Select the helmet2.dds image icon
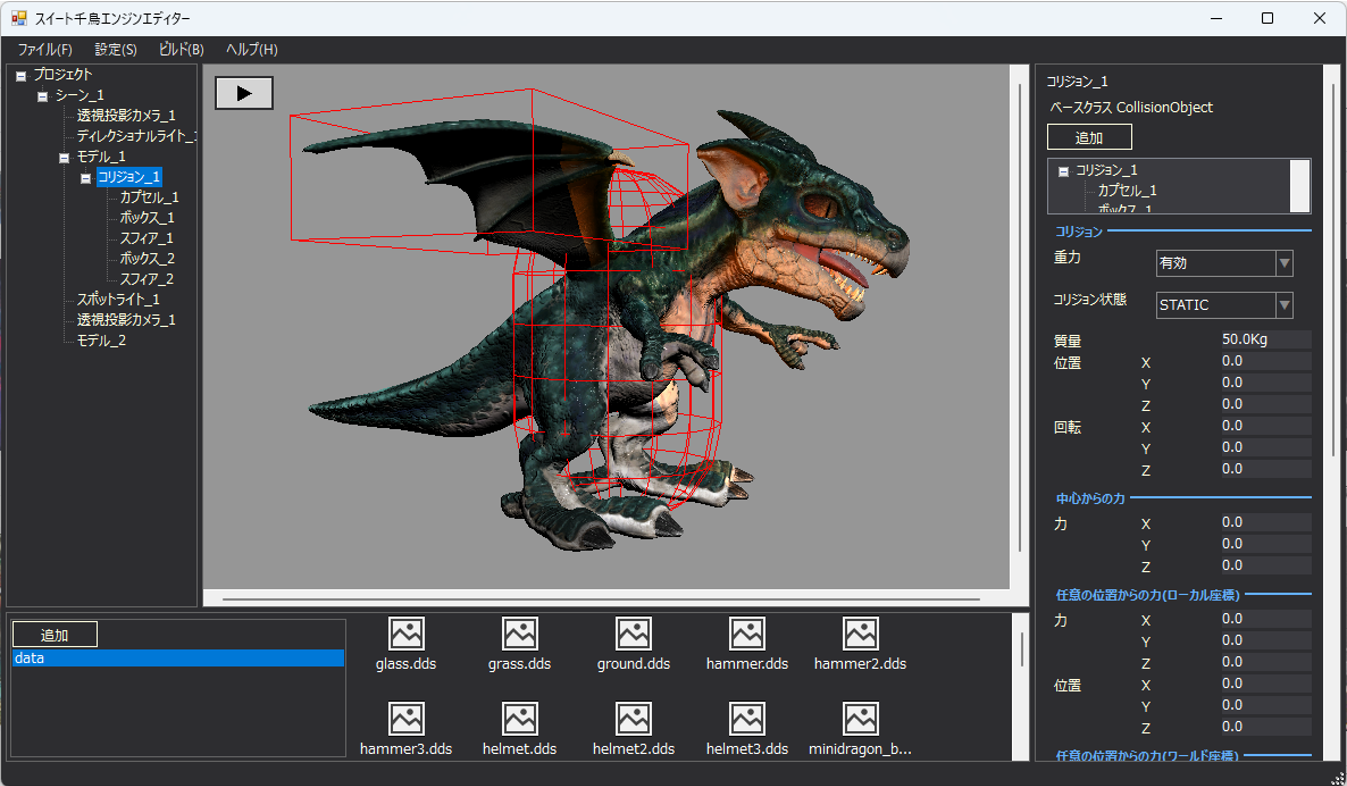This screenshot has height=786, width=1347. click(x=634, y=718)
